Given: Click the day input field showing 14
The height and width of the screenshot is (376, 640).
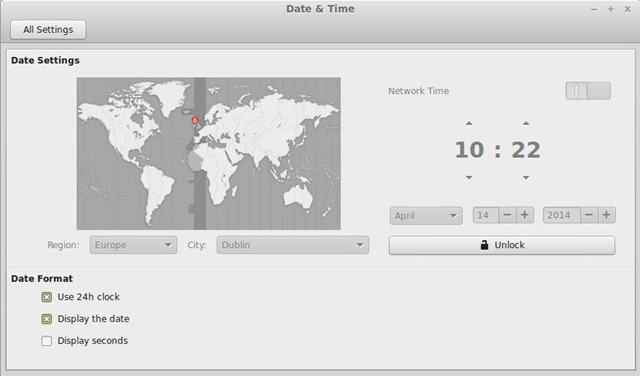Looking at the screenshot, I should point(486,215).
